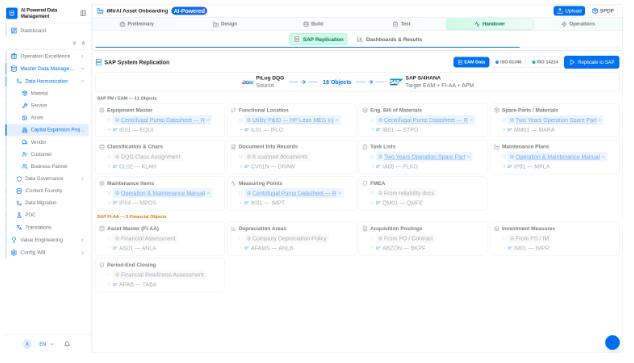Switch to the Handover phase tab

[490, 24]
